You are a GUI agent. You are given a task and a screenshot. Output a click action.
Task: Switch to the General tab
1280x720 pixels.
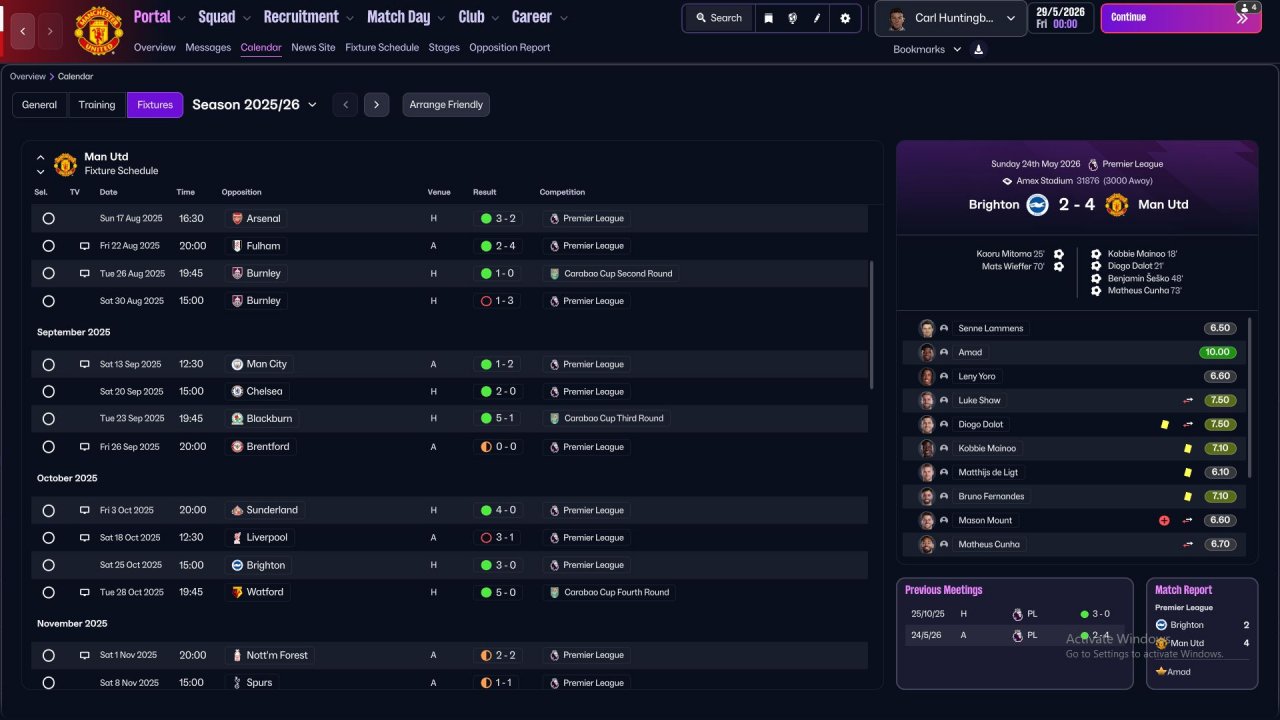(x=40, y=105)
